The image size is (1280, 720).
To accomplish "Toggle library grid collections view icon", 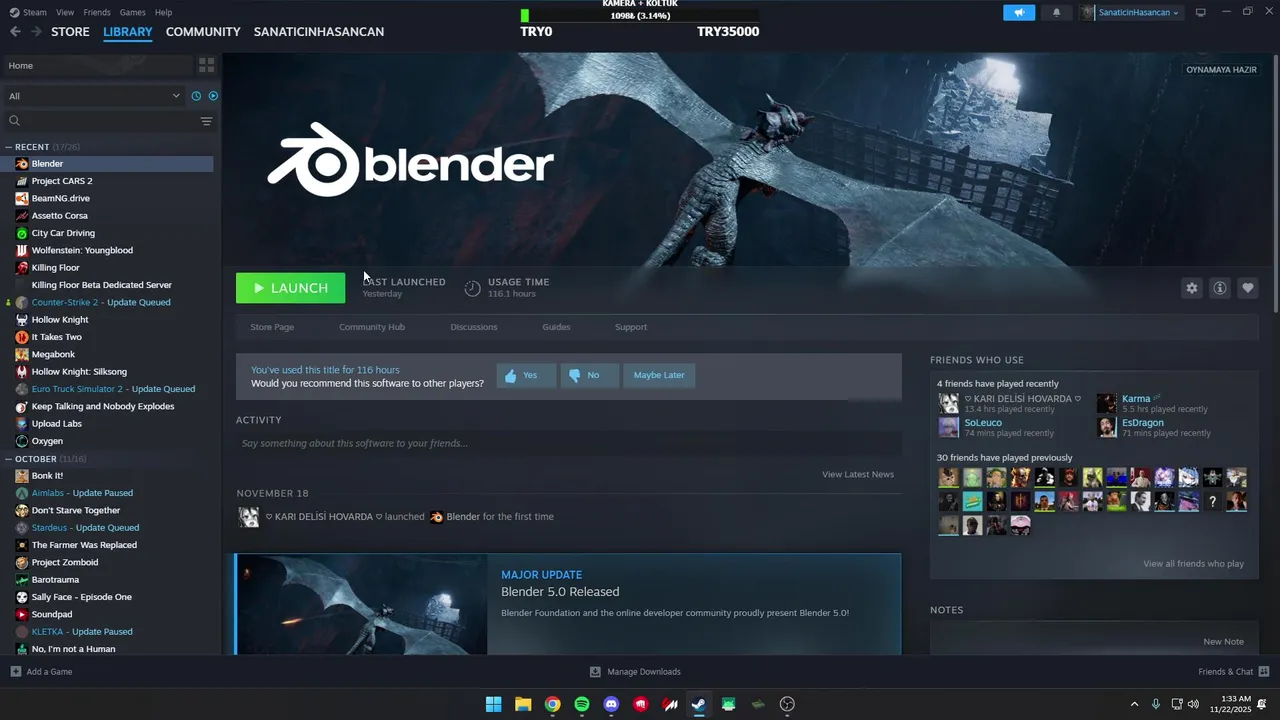I will tap(206, 65).
